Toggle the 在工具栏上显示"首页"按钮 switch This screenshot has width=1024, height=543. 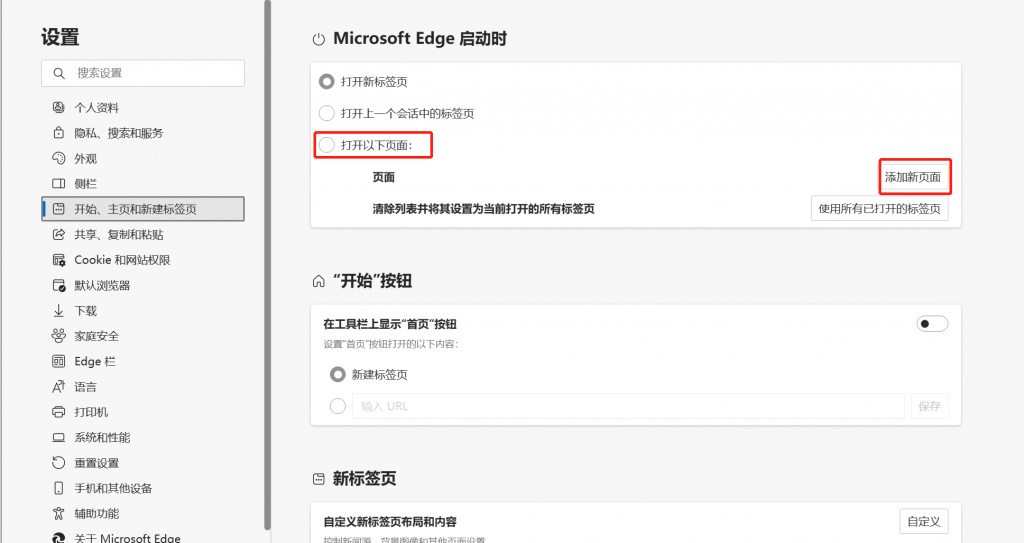click(932, 324)
